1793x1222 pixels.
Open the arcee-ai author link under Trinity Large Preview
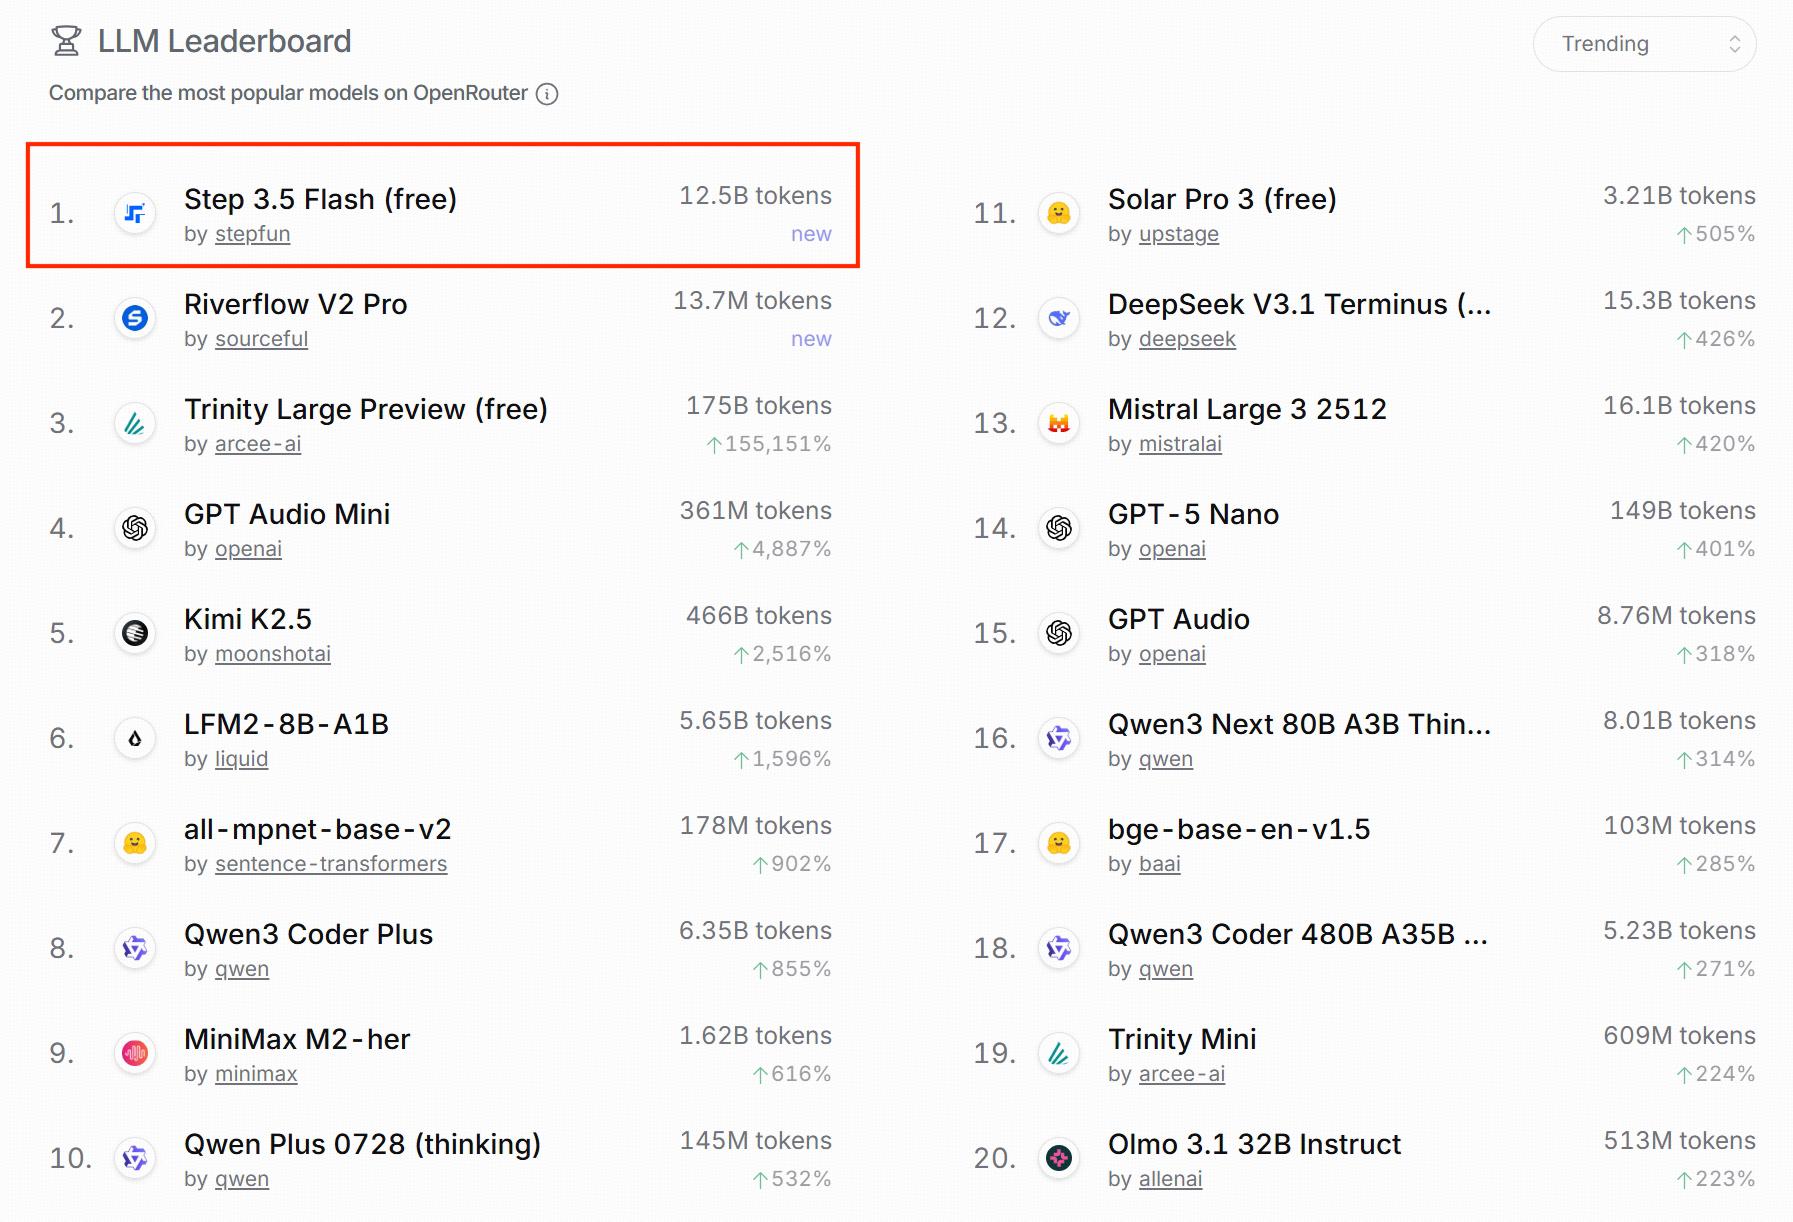pos(257,444)
